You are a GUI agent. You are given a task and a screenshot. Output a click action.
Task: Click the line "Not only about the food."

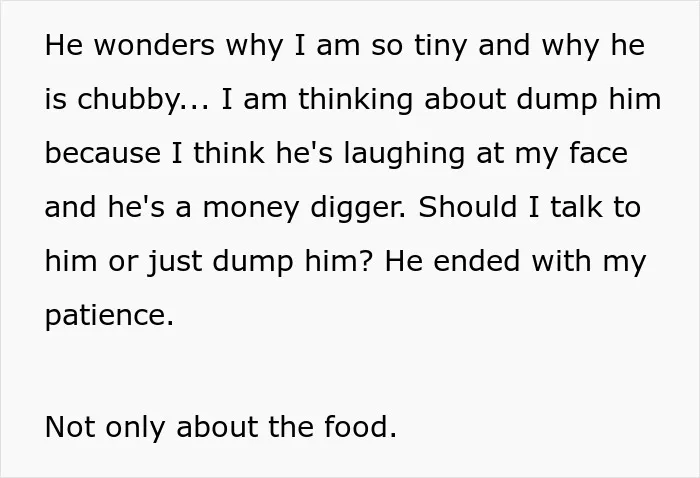click(x=221, y=427)
